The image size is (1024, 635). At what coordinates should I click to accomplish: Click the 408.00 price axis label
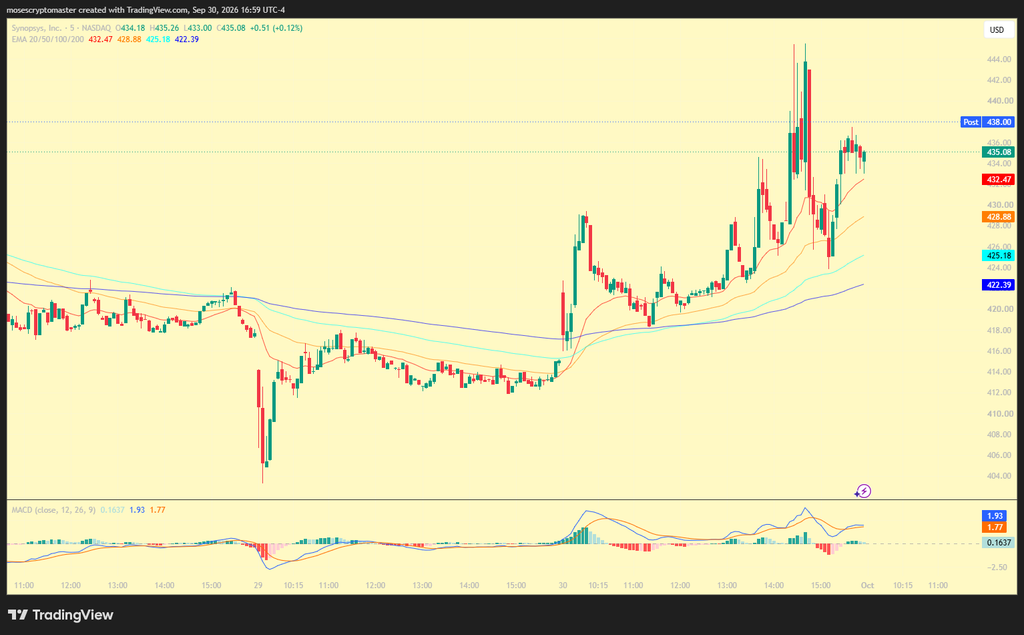(1000, 434)
